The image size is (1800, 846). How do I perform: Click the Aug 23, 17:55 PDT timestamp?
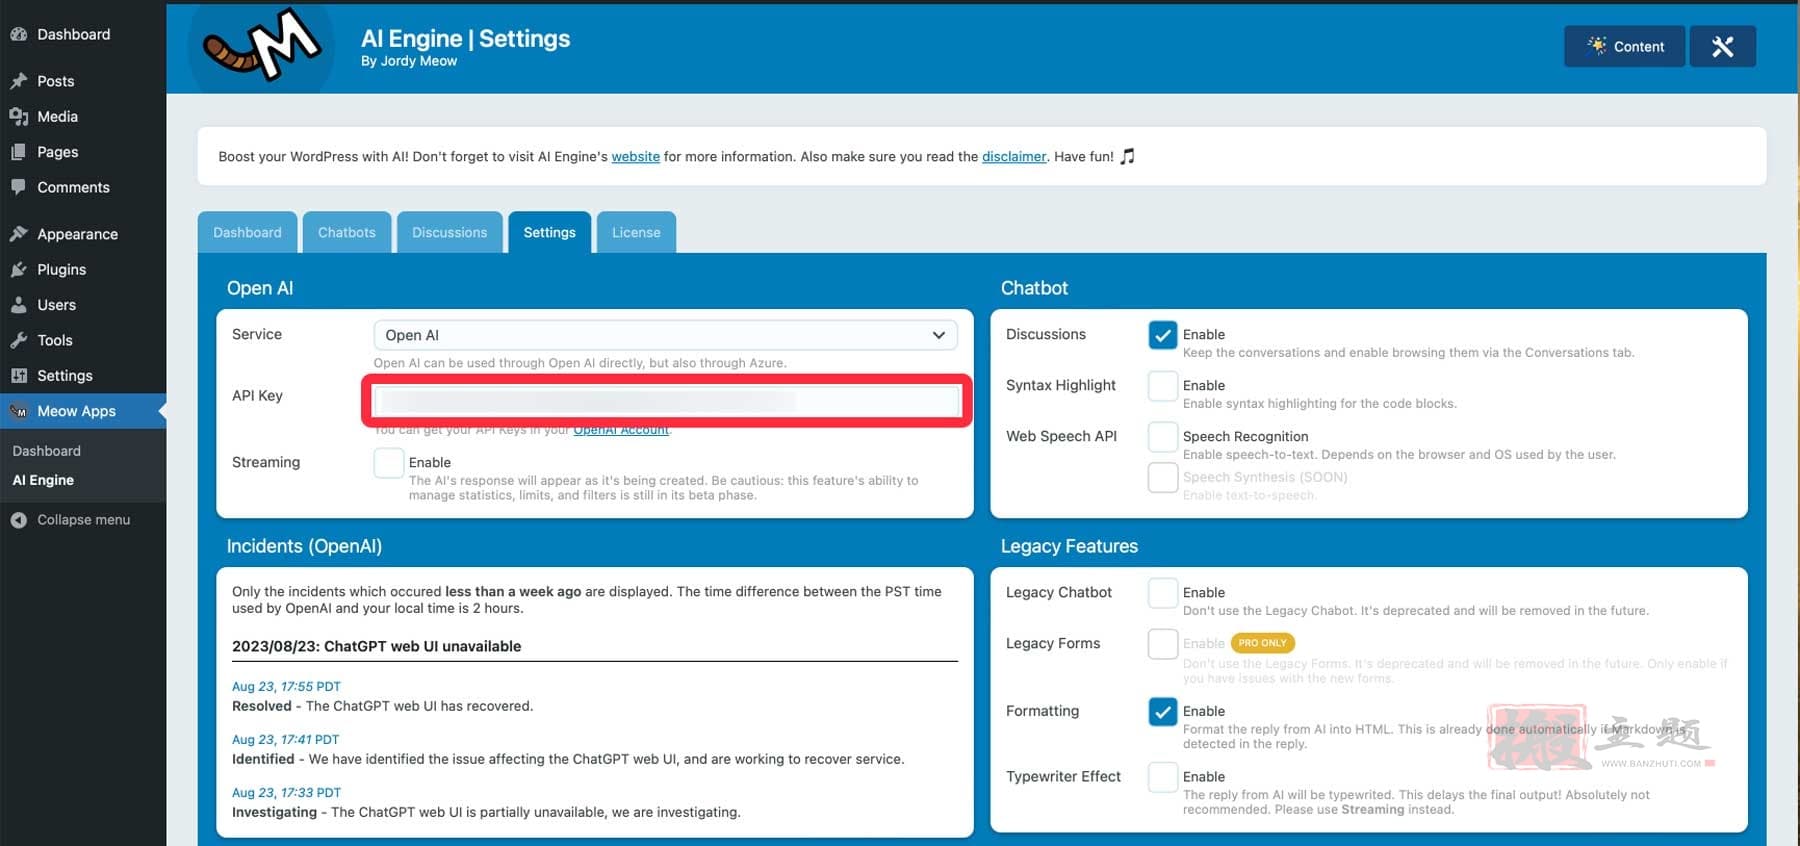[x=286, y=687]
